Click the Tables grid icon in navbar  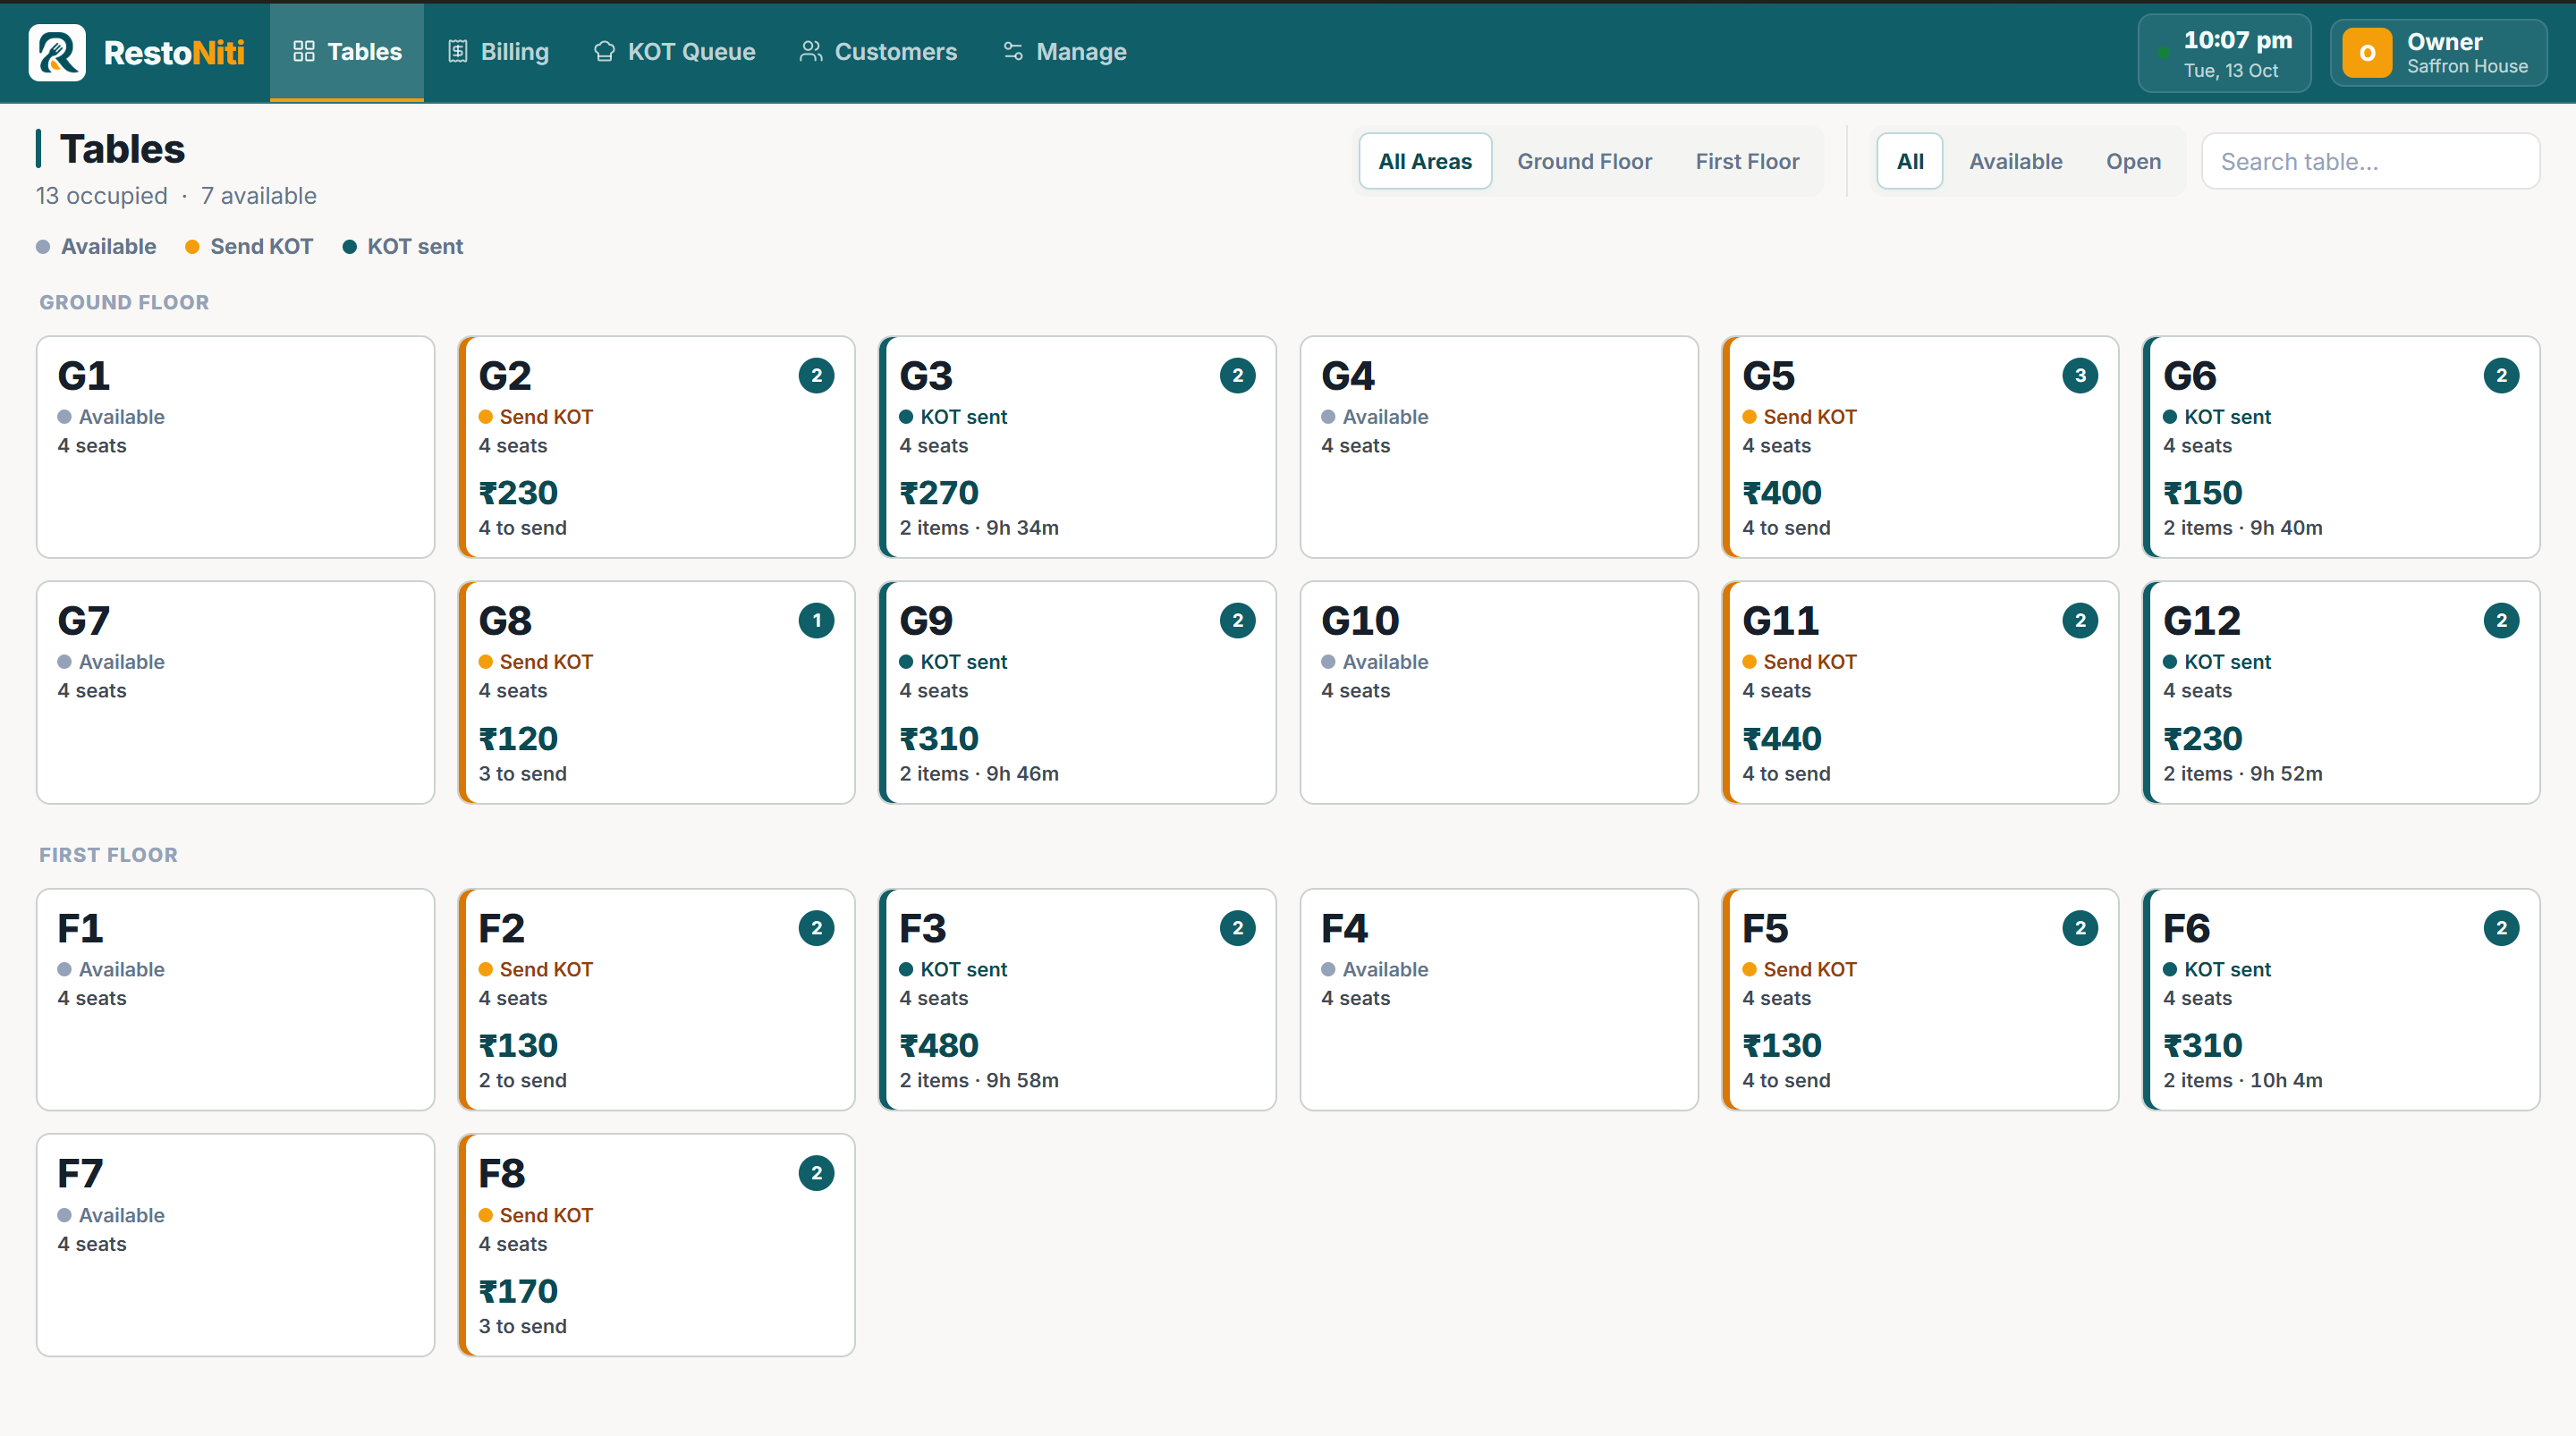(304, 51)
